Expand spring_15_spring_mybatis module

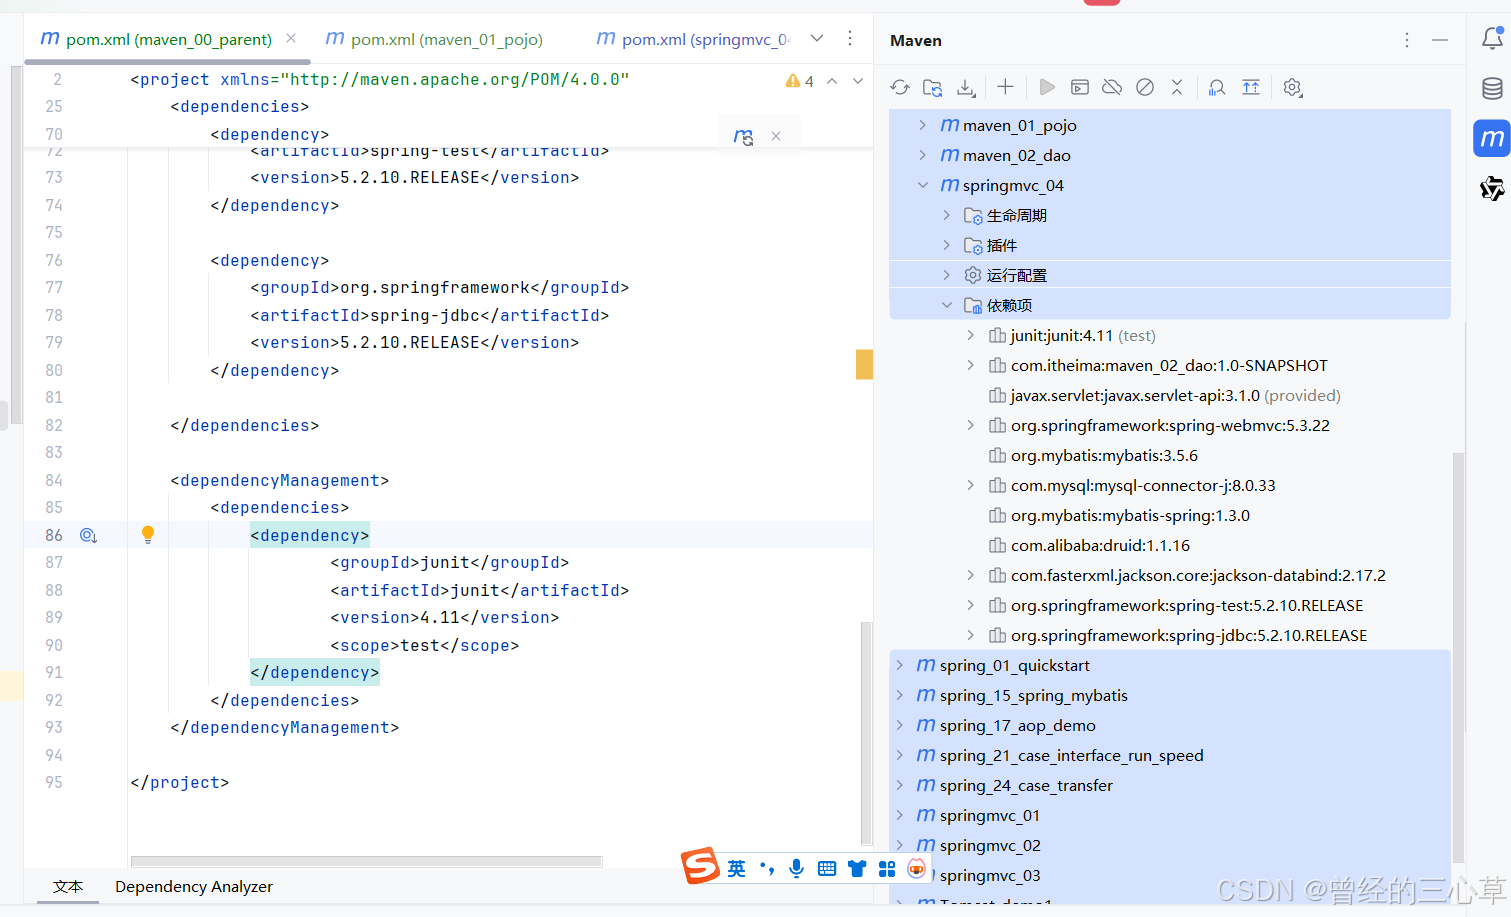899,695
